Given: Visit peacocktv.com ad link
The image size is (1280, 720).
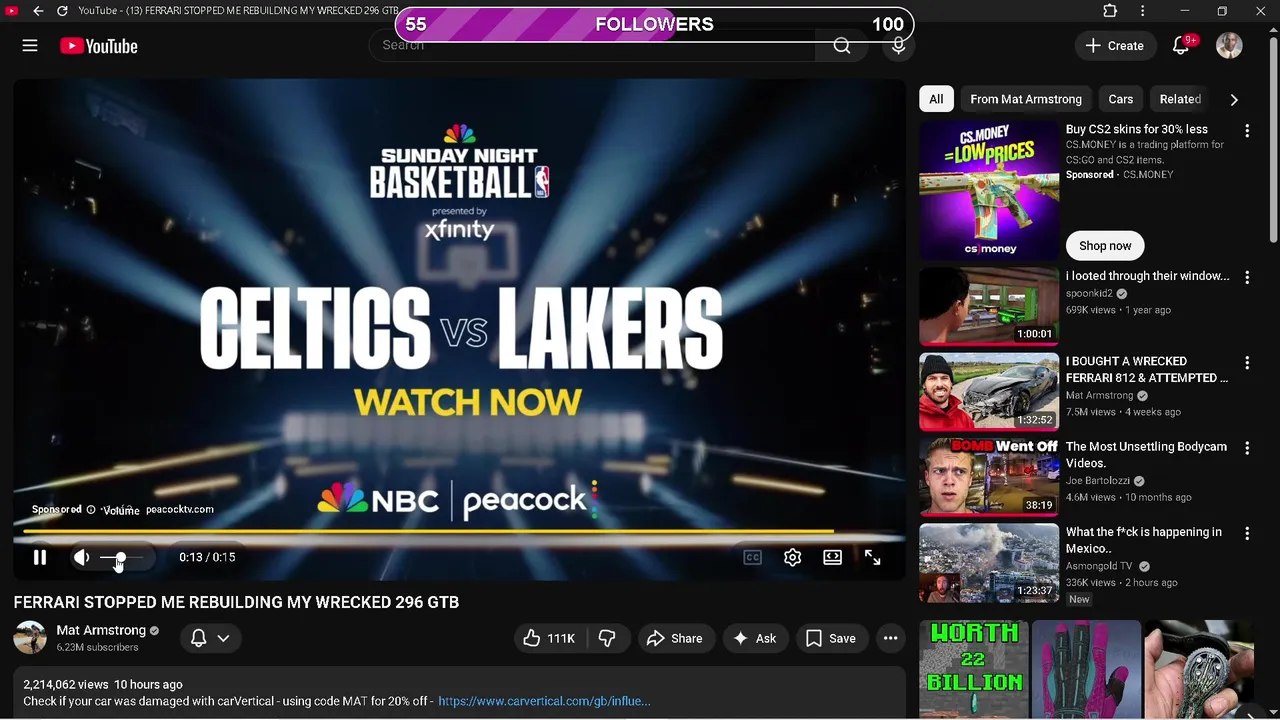Looking at the screenshot, I should click(179, 509).
